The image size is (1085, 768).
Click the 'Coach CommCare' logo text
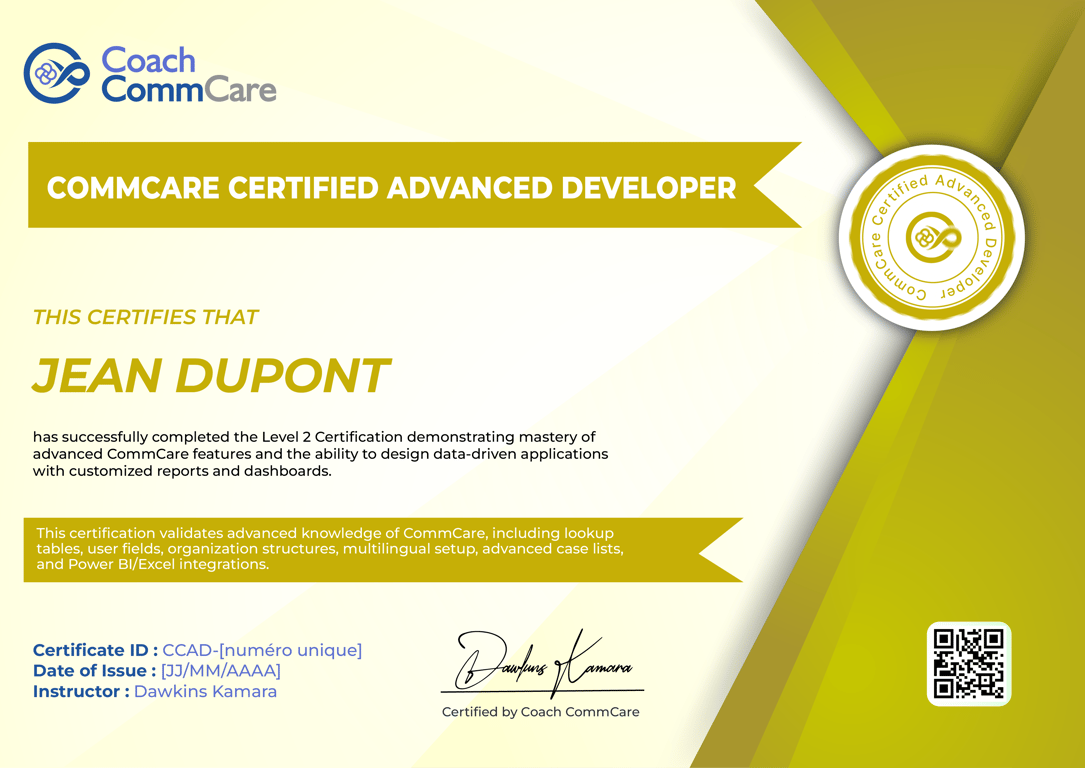point(189,75)
